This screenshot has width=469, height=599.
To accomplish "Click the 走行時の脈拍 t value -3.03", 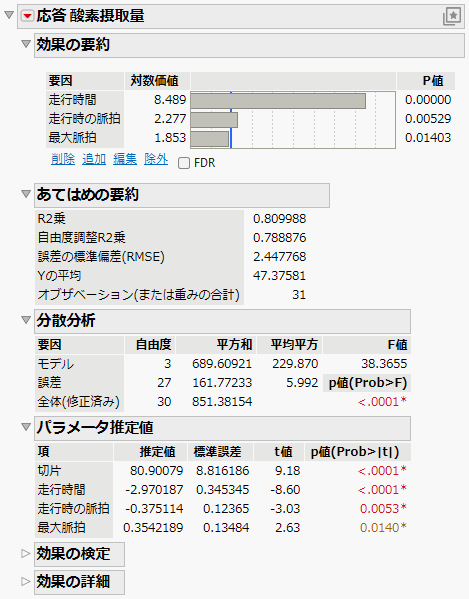I will [285, 509].
